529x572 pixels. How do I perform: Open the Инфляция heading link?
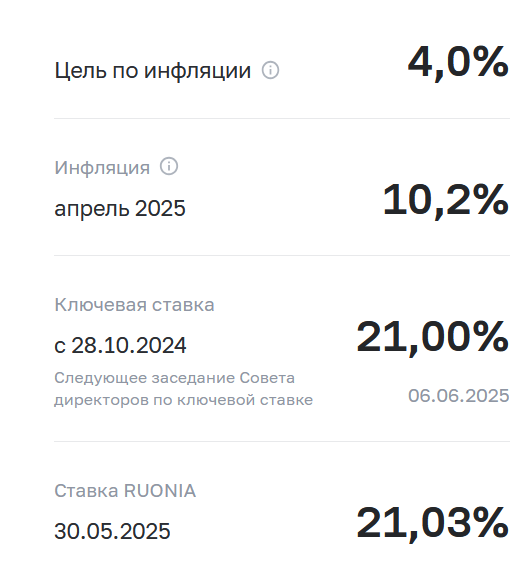[102, 167]
